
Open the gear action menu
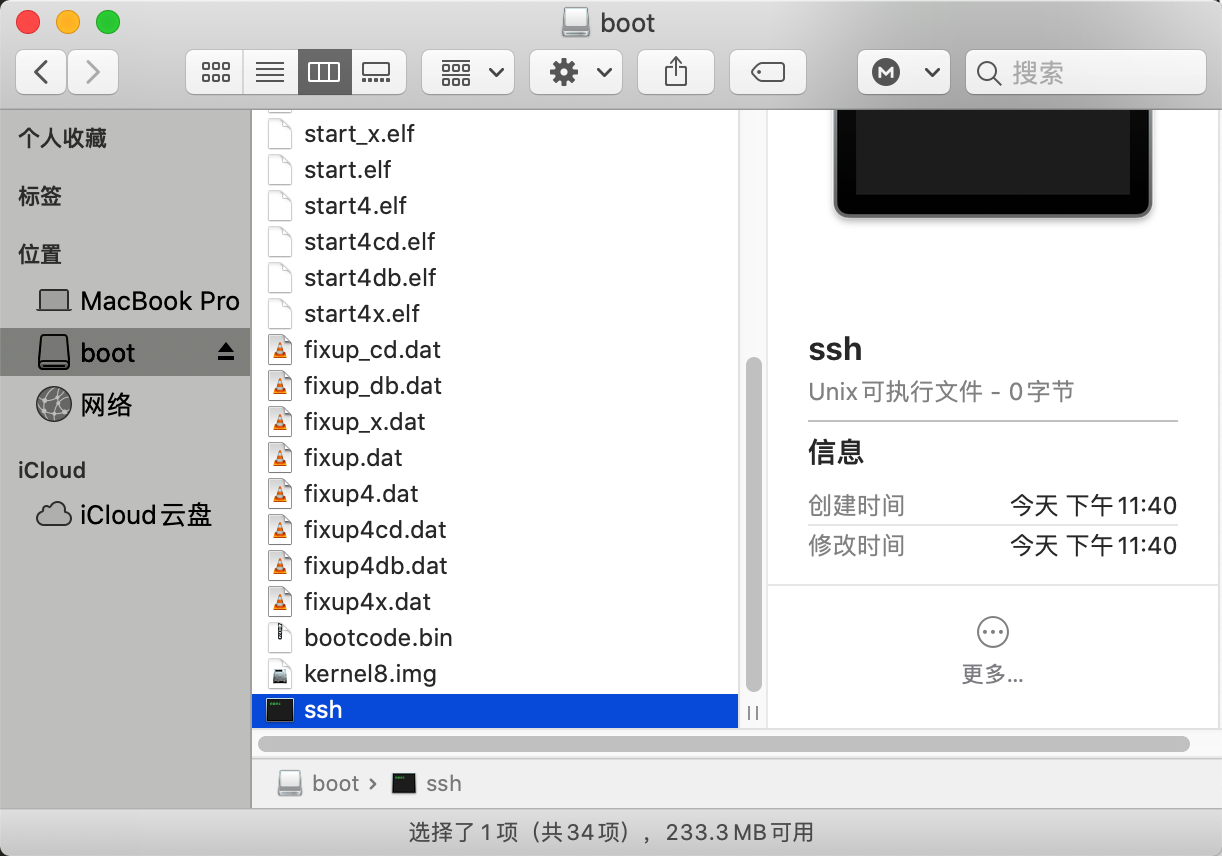[x=576, y=72]
